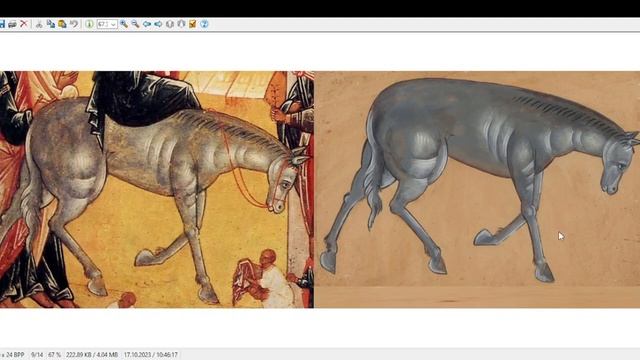Image resolution: width=640 pixels, height=360 pixels.
Task: Click the 222.89 KB / 4.04 MB status entry
Action: [92, 355]
